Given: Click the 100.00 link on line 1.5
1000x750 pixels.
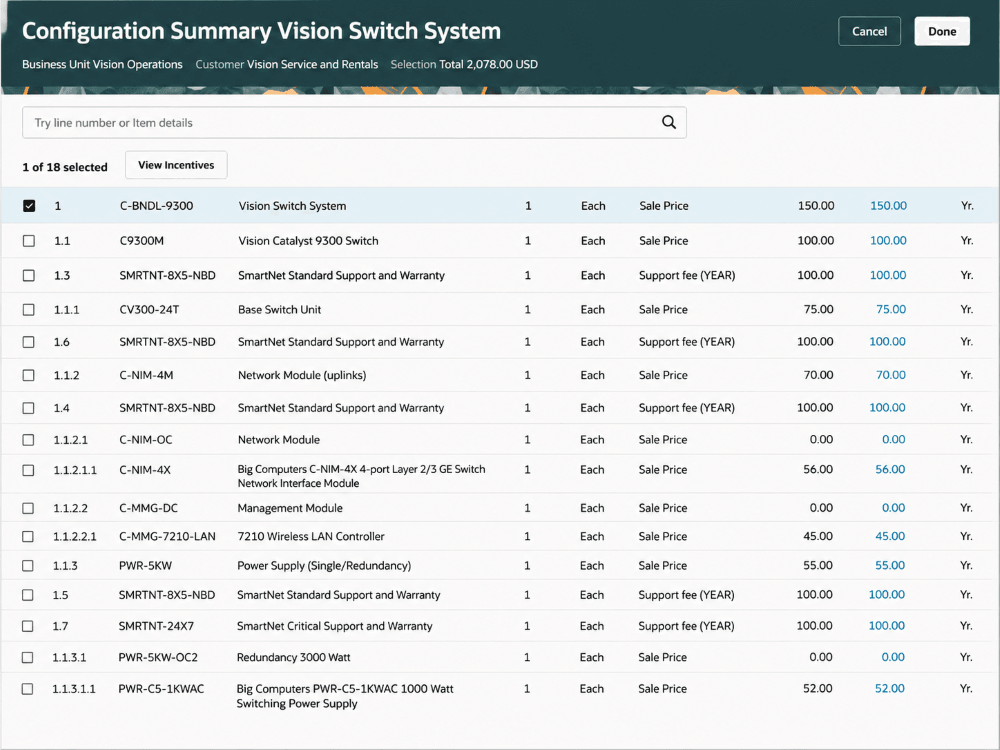Looking at the screenshot, I should coord(886,594).
